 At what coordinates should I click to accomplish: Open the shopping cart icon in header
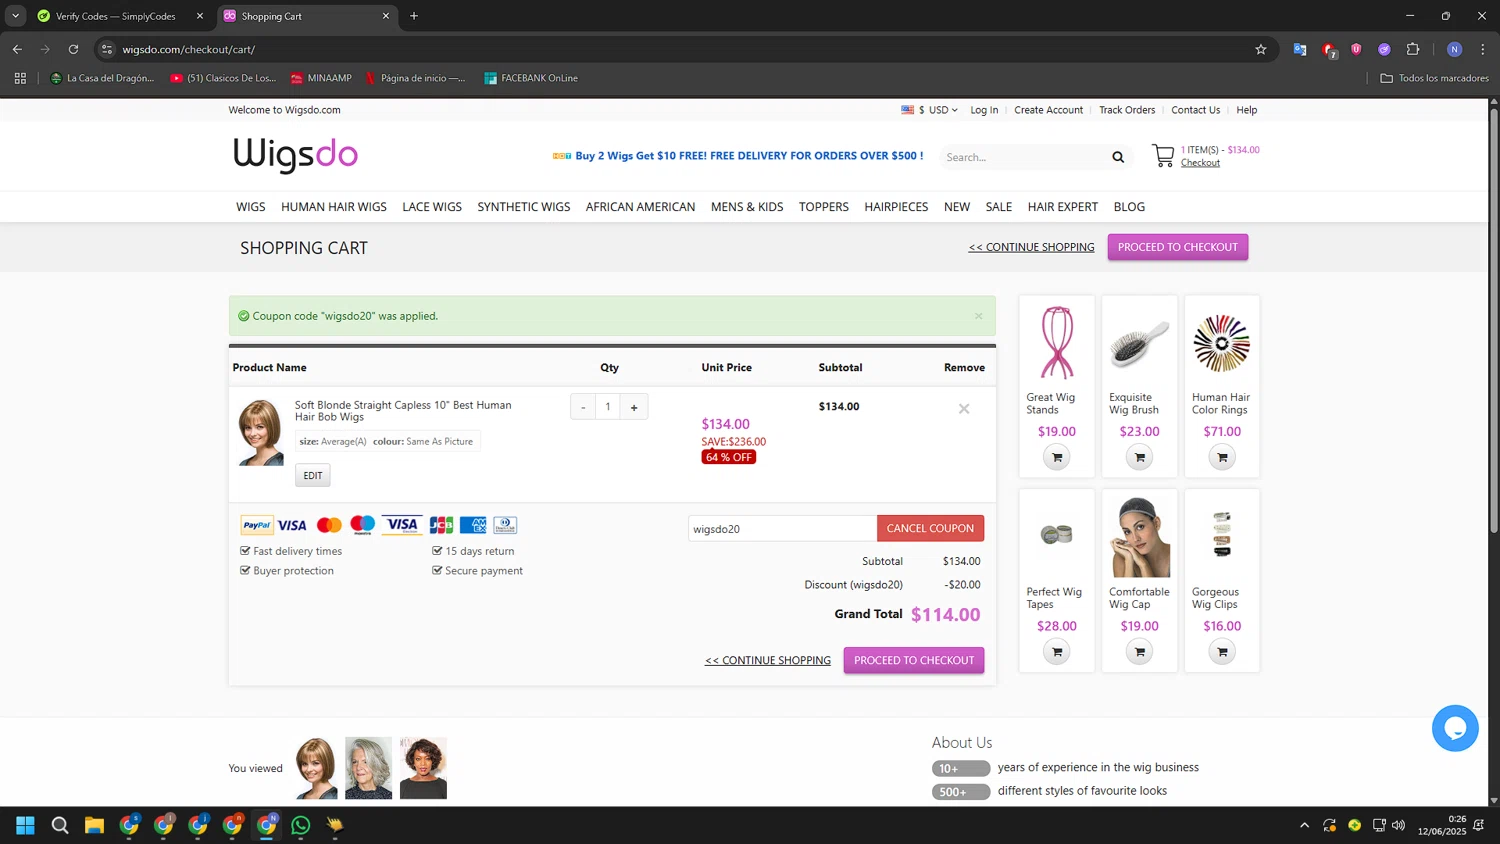pyautogui.click(x=1163, y=156)
